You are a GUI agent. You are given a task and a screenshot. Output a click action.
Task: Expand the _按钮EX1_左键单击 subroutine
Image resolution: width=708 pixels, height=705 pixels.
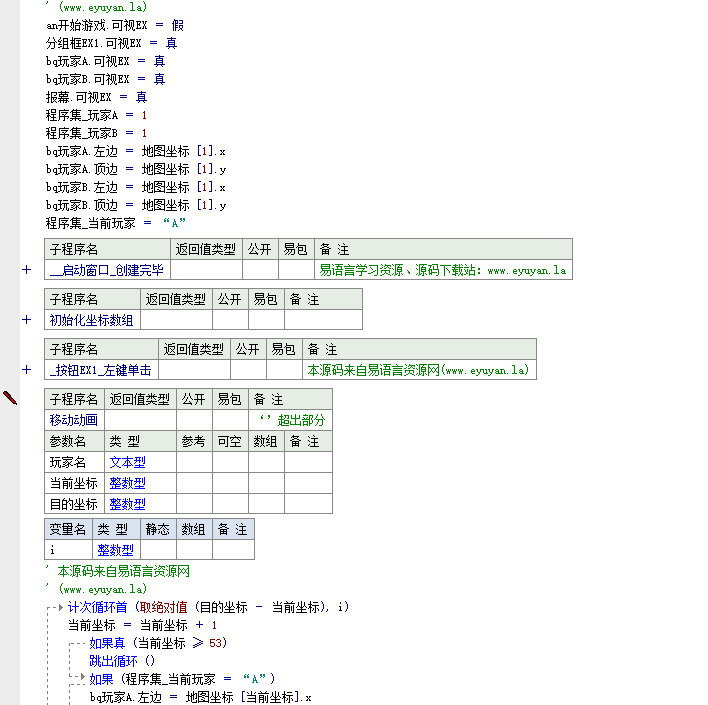26,370
